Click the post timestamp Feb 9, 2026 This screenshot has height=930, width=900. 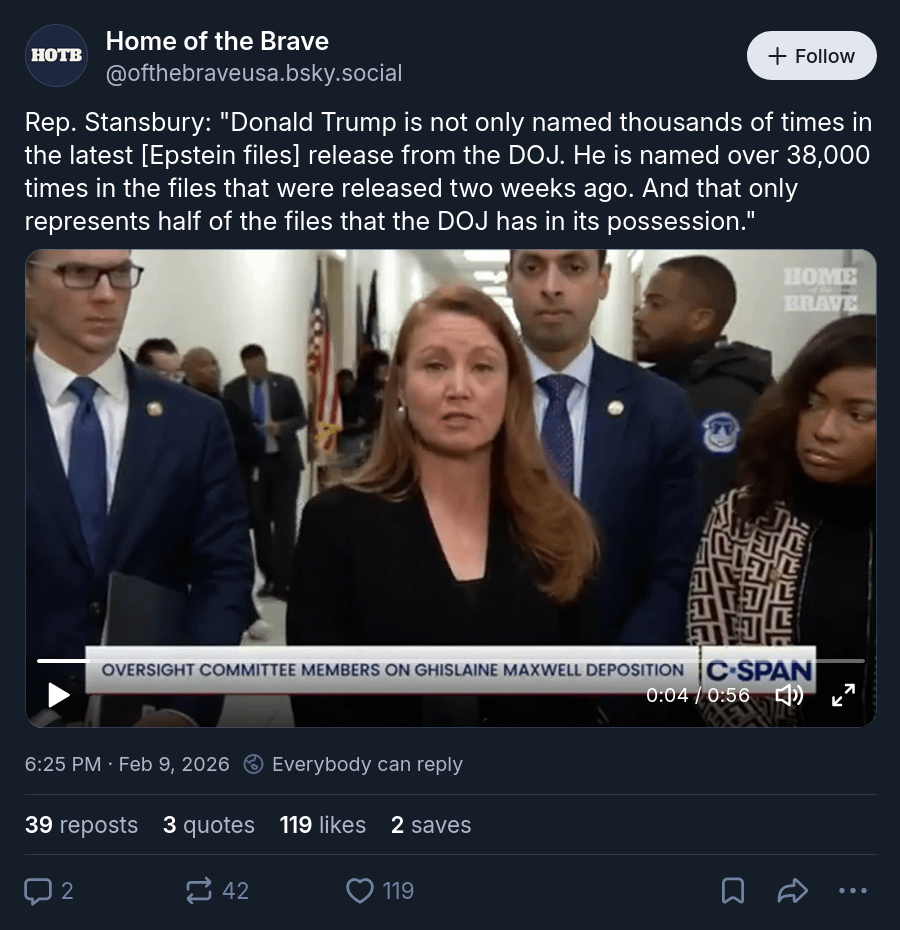pos(127,764)
